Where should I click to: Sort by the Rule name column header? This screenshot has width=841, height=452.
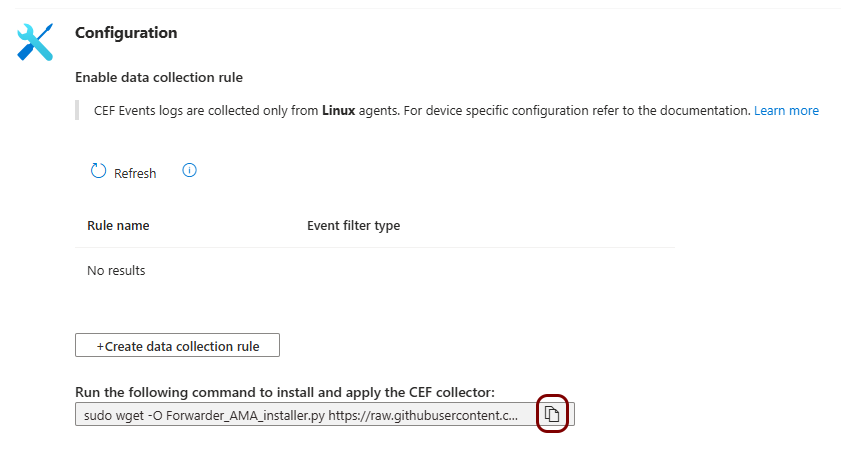(x=118, y=225)
